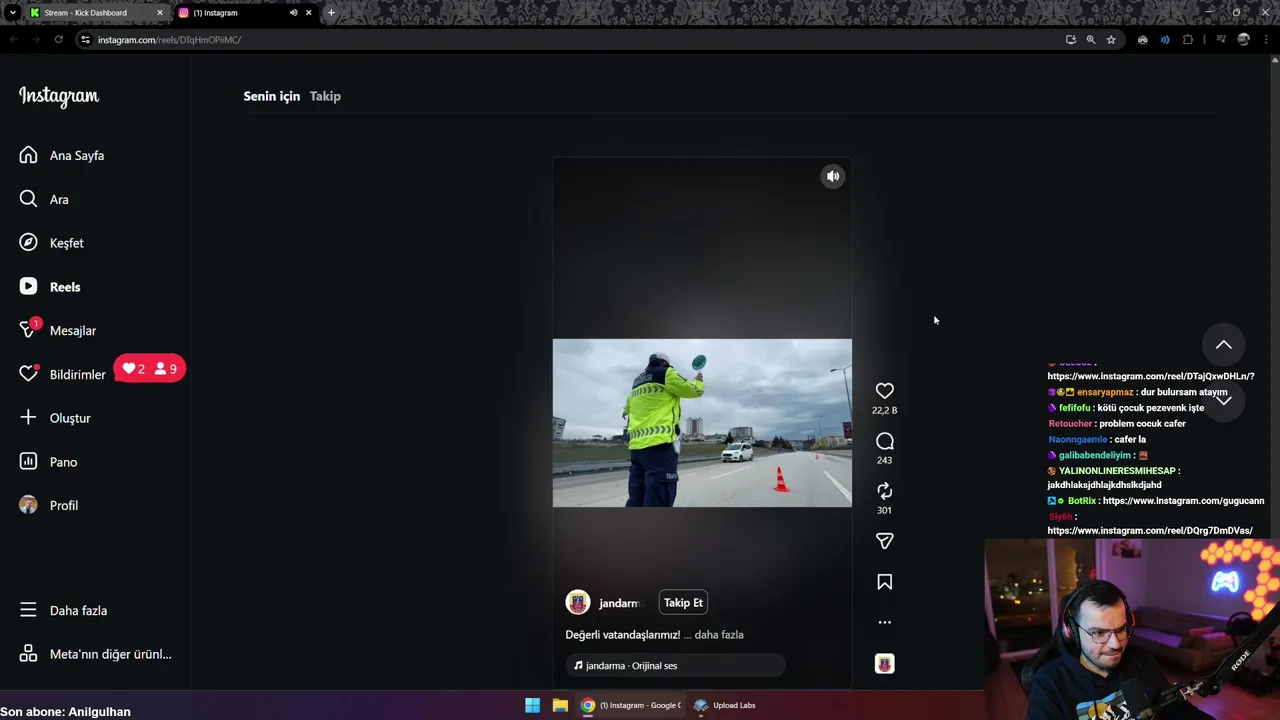Click the reel video to pause

click(702, 423)
